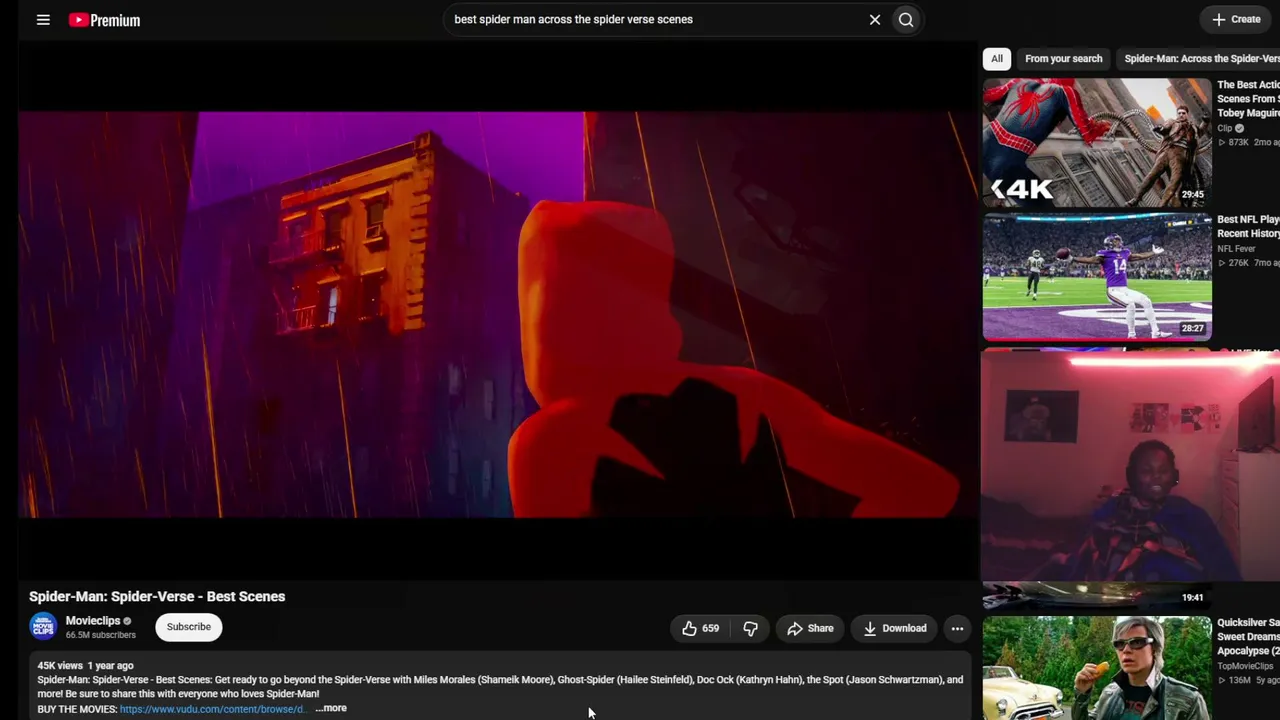This screenshot has height=720, width=1280.
Task: Open The Best Action Scenes video title
Action: coord(1248,99)
